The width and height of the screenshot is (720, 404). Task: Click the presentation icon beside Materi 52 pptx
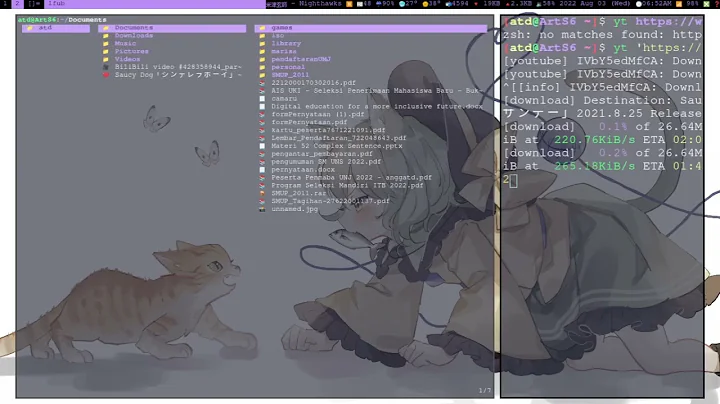(x=262, y=146)
